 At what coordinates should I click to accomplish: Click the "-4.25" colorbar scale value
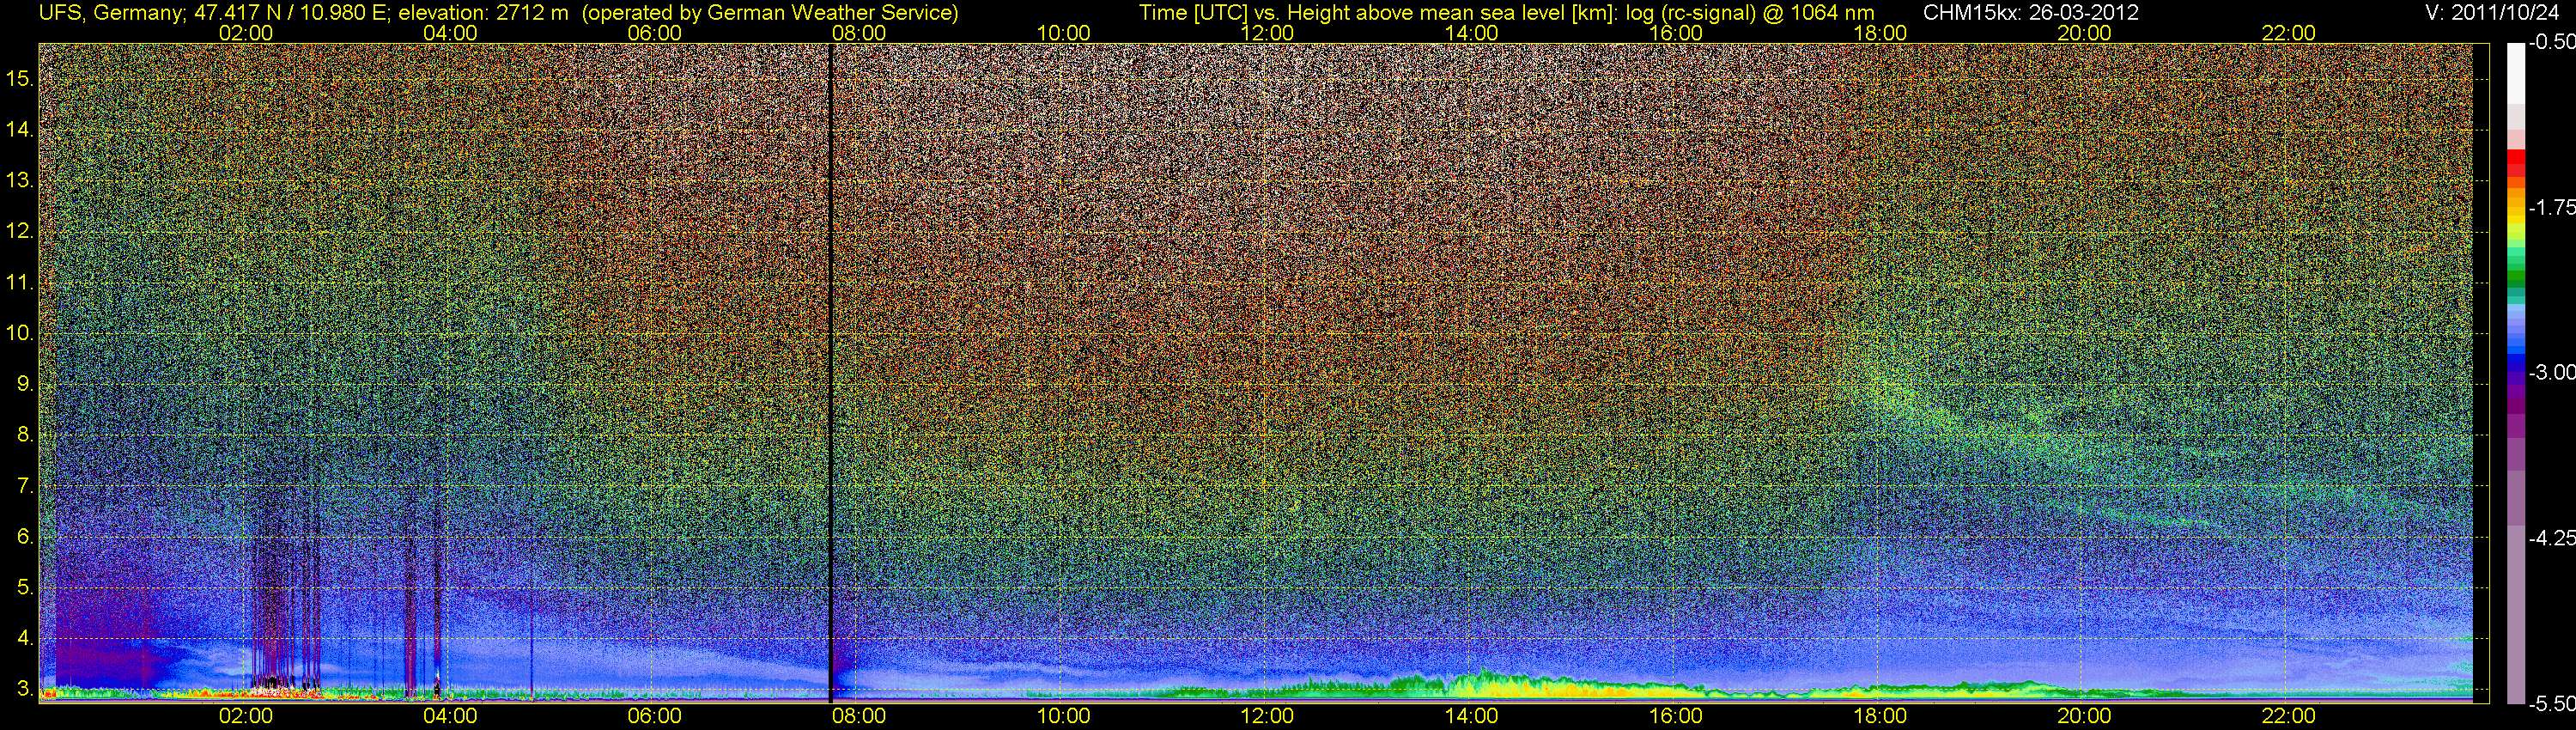[x=2551, y=538]
